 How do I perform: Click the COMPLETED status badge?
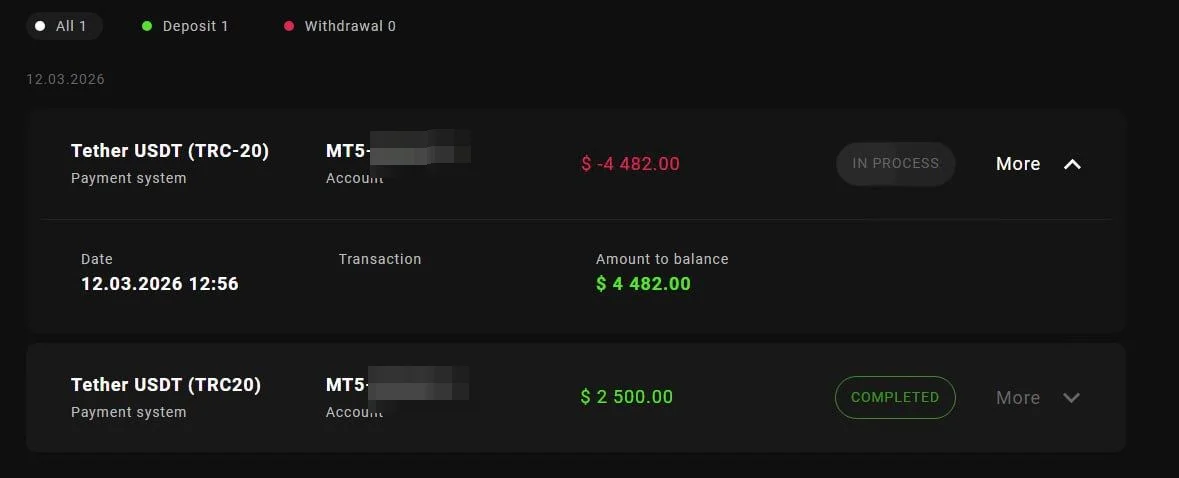point(895,397)
